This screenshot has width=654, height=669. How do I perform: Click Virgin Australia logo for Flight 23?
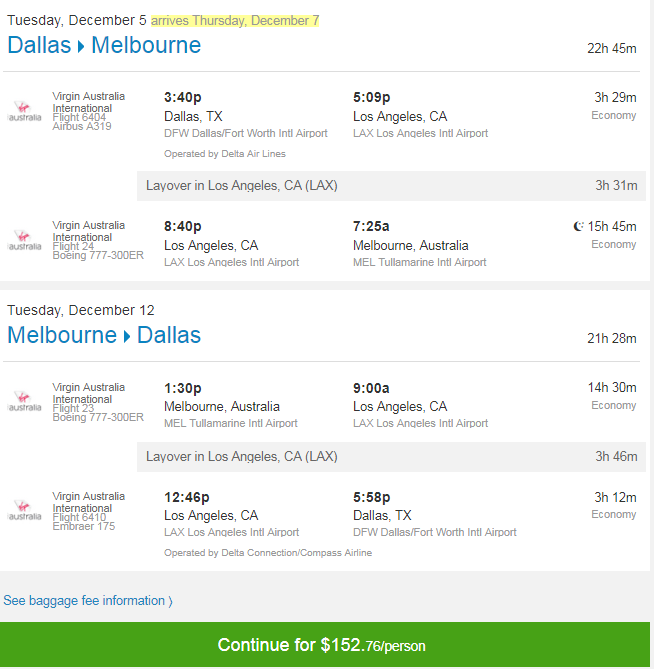pos(25,401)
